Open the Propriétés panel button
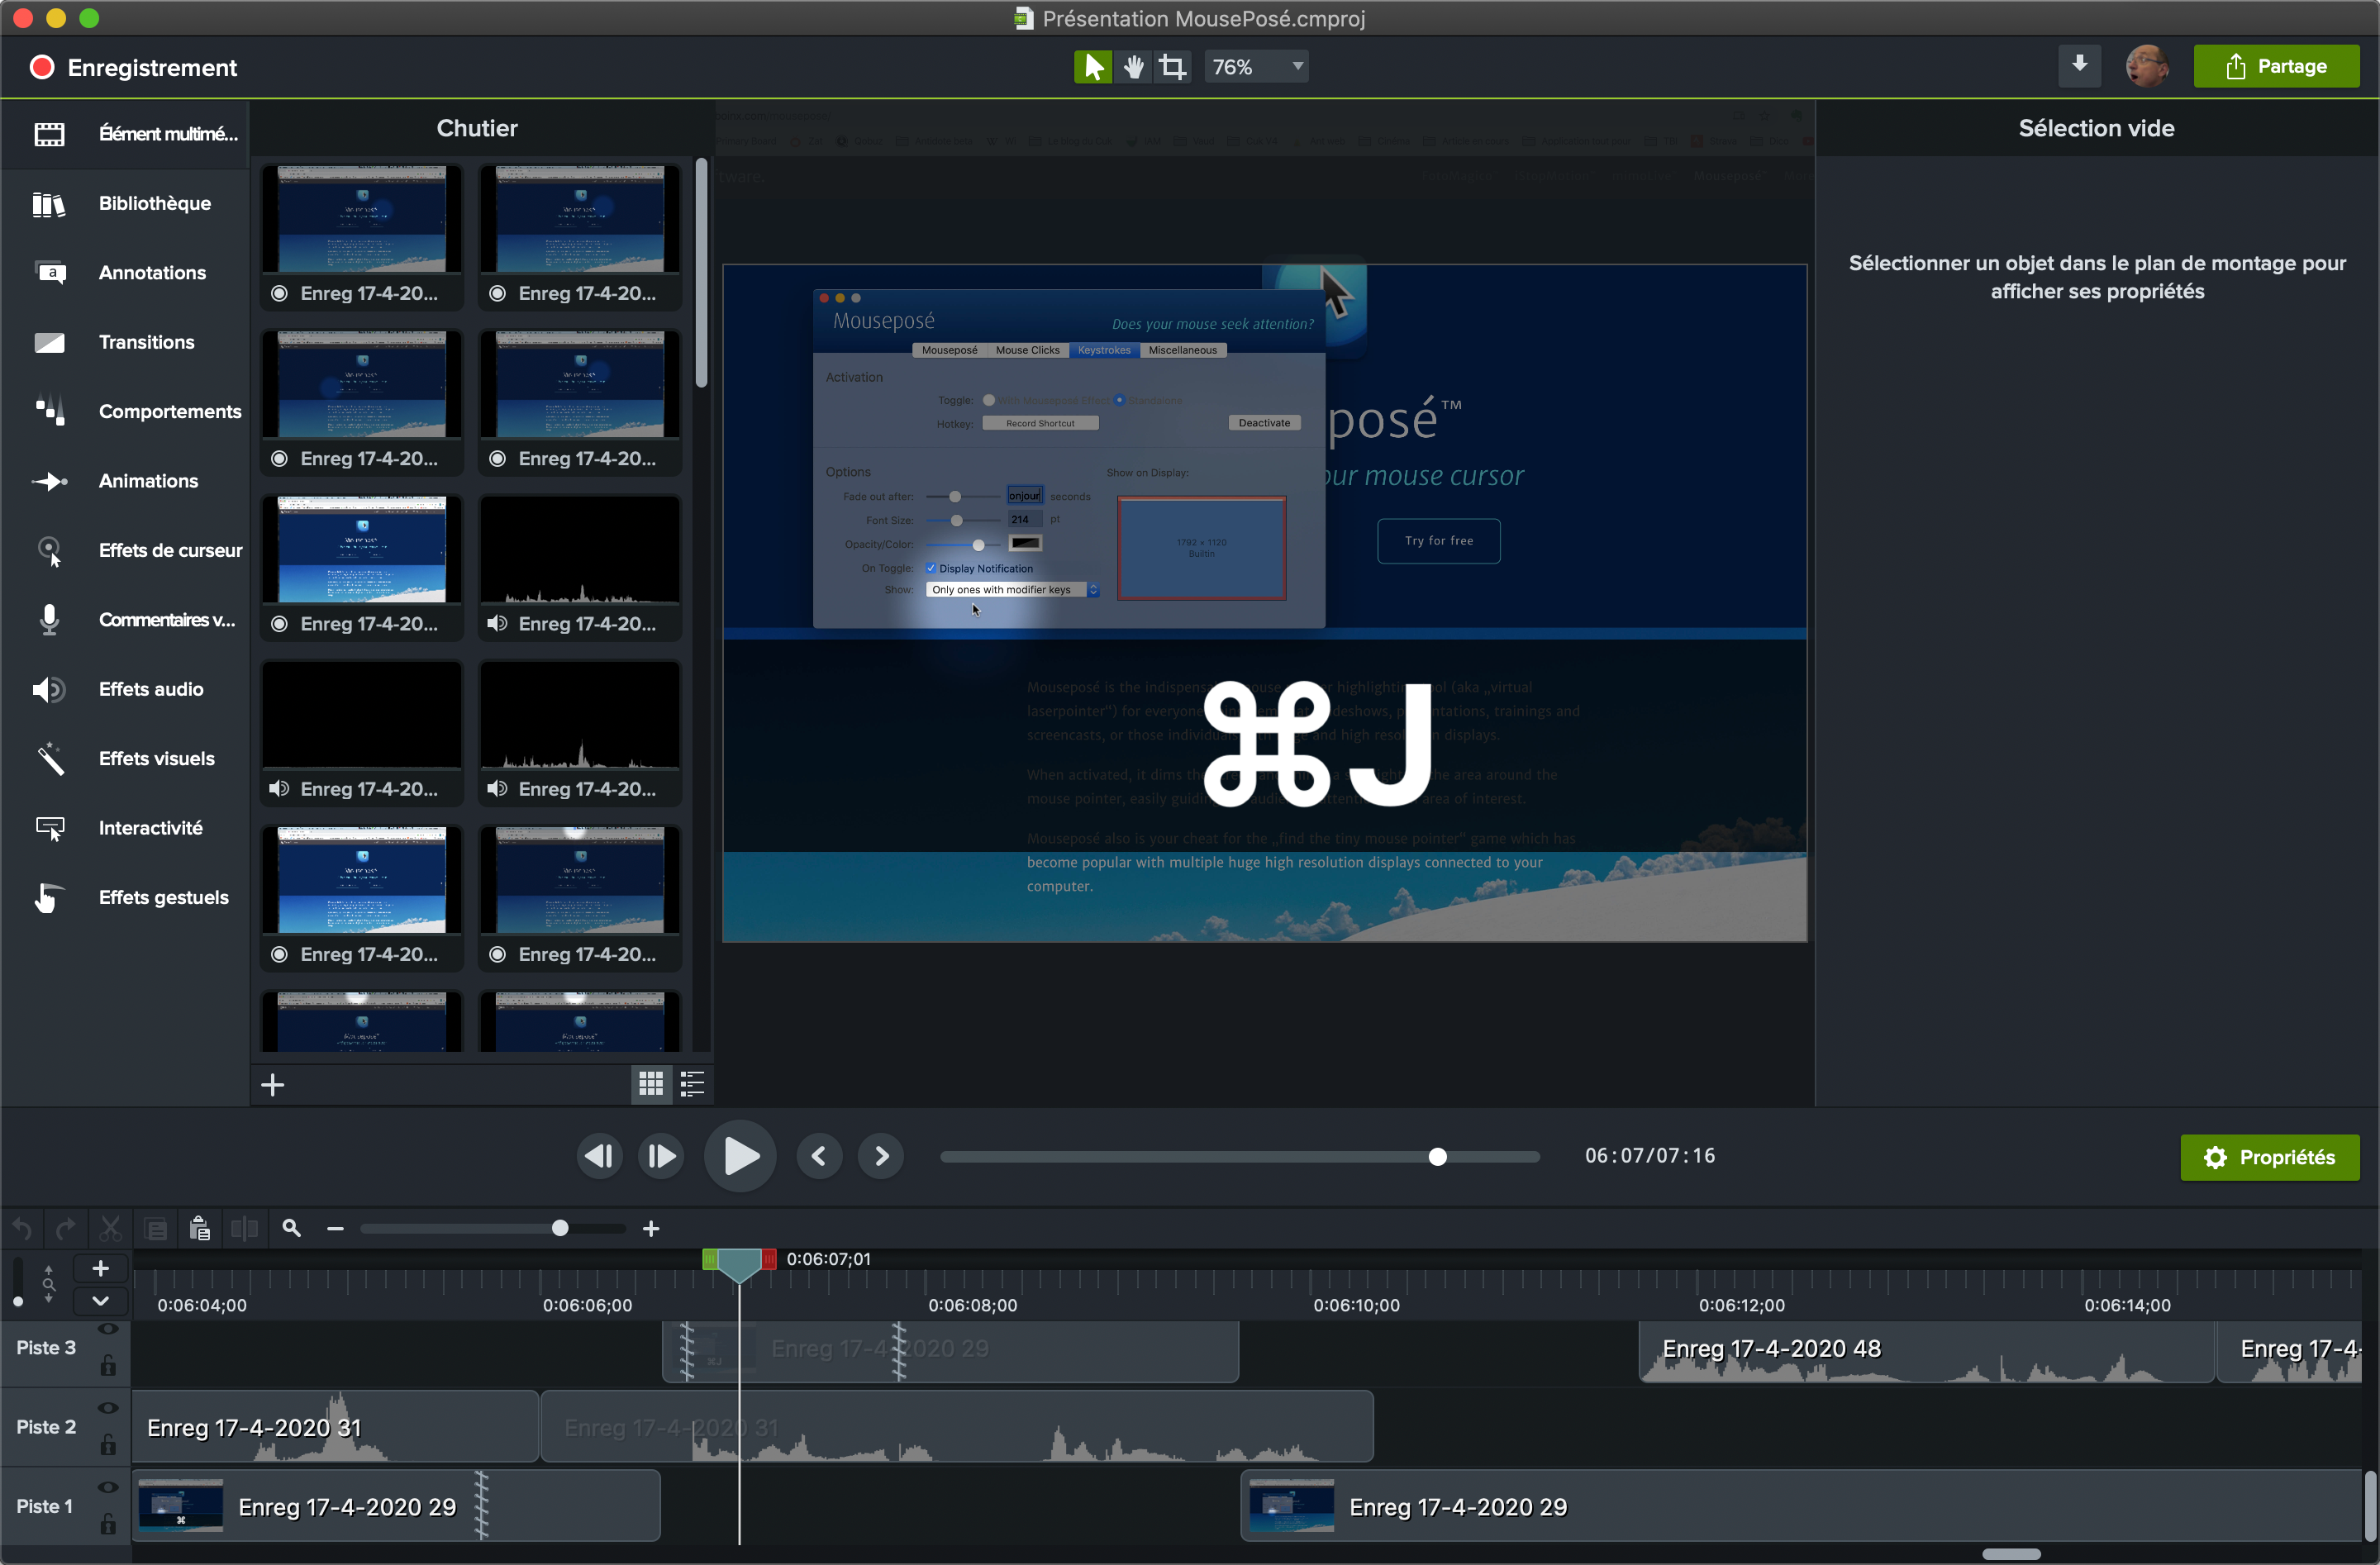 [x=2270, y=1157]
